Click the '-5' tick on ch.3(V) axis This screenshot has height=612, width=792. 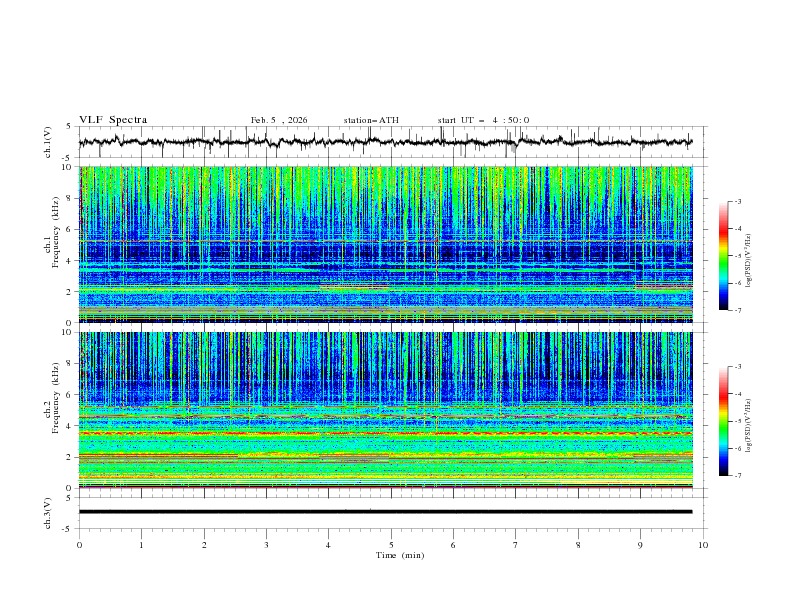coord(68,529)
